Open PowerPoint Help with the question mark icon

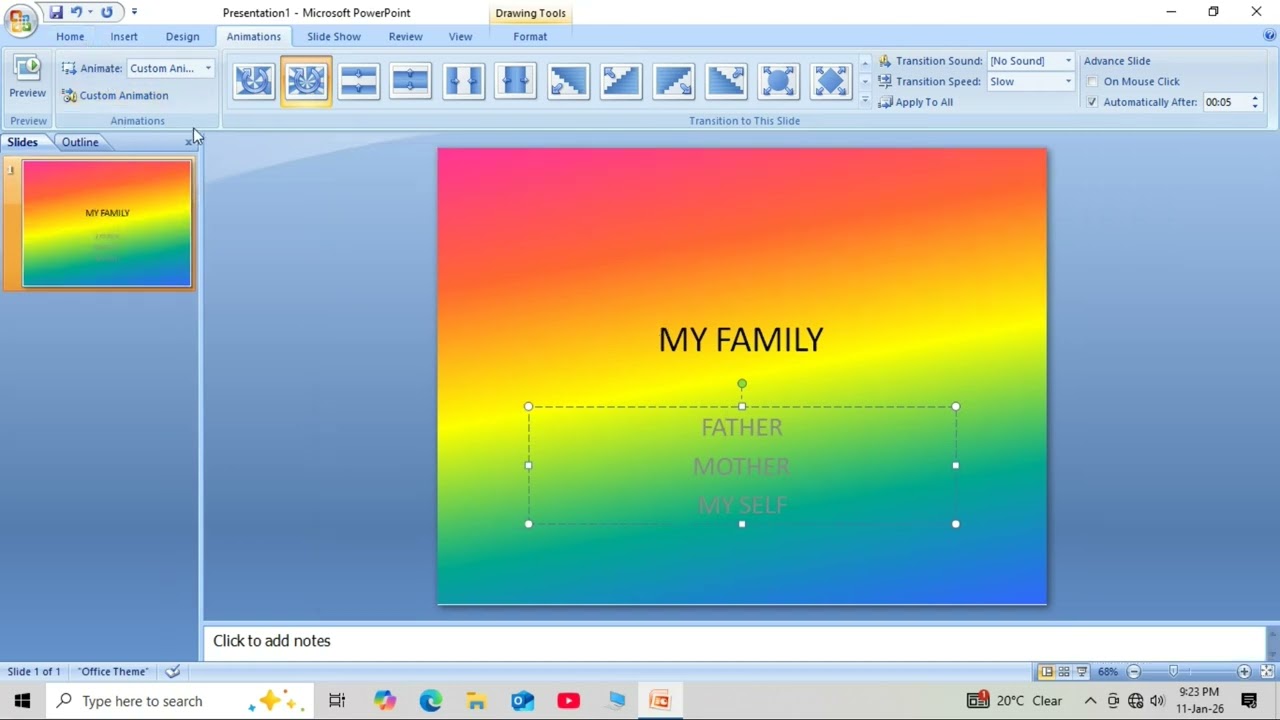pos(1269,36)
